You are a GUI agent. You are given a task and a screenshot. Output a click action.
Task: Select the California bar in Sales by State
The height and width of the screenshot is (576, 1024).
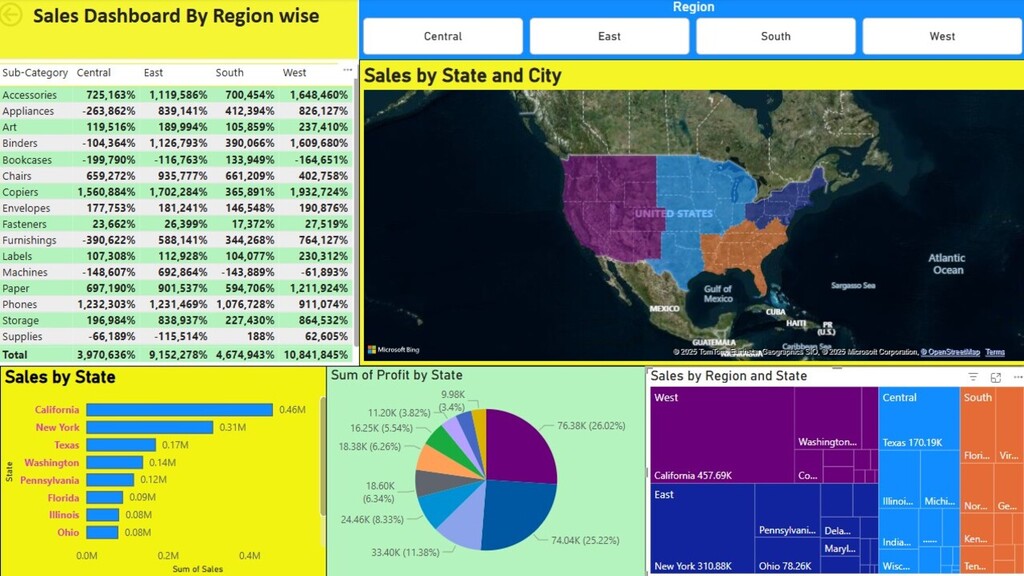click(x=179, y=409)
